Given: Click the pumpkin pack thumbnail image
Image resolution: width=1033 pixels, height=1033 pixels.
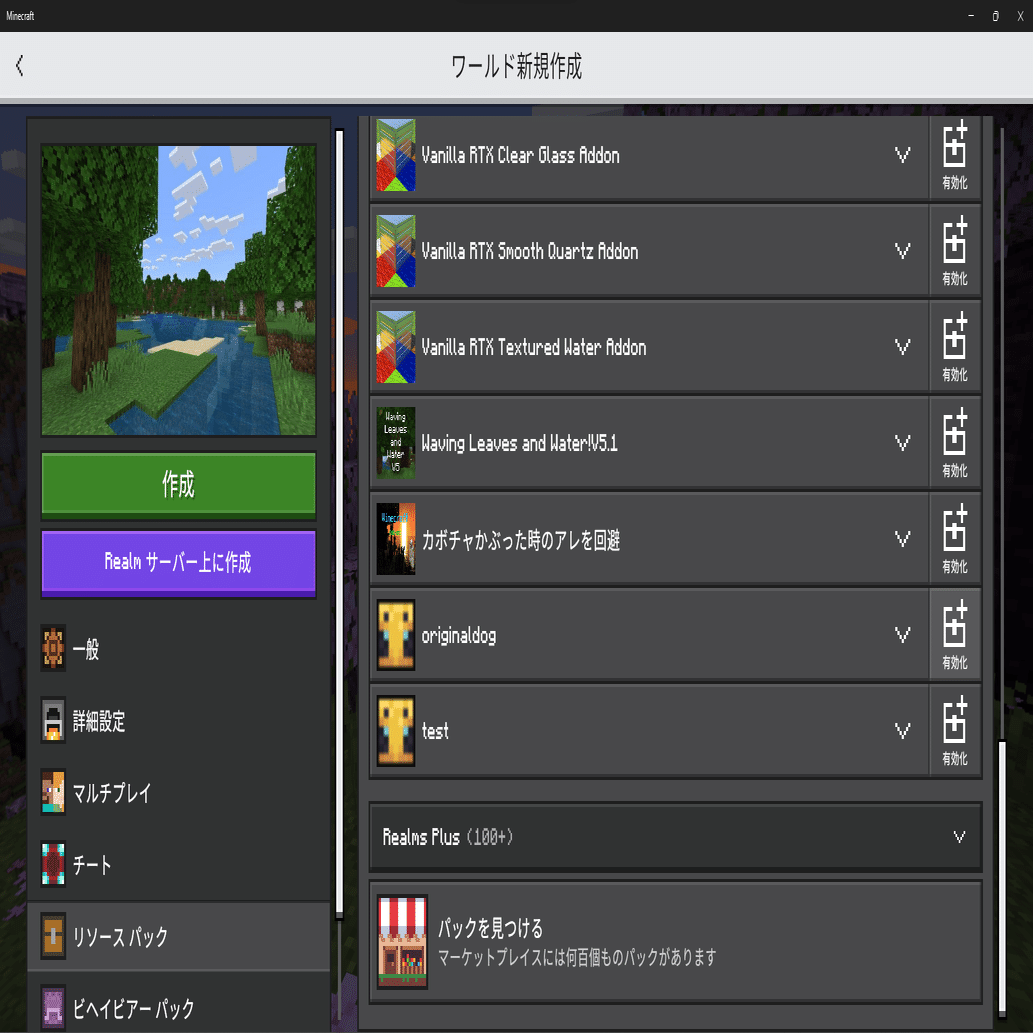Looking at the screenshot, I should pyautogui.click(x=395, y=539).
